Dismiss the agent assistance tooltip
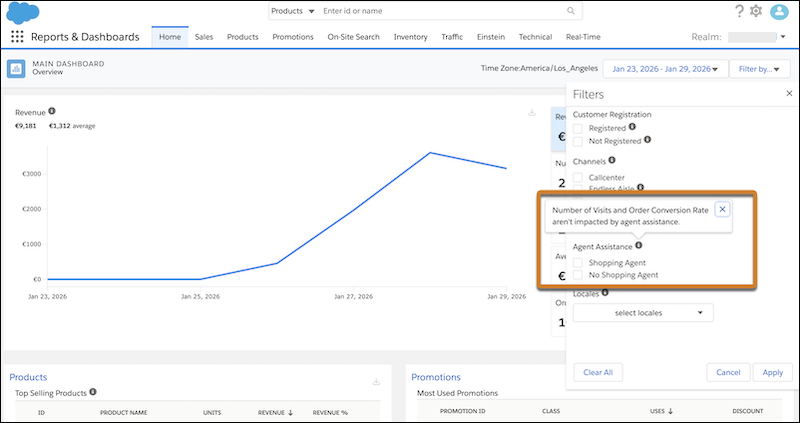The width and height of the screenshot is (800, 423). pyautogui.click(x=722, y=209)
